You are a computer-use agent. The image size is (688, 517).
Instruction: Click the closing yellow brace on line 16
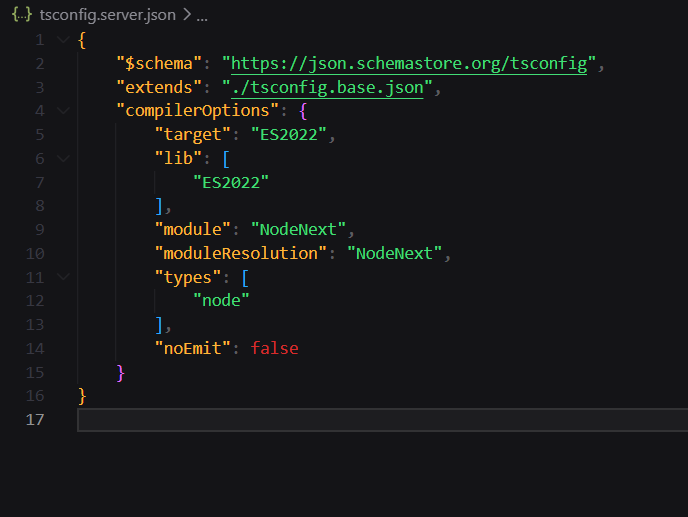point(82,396)
